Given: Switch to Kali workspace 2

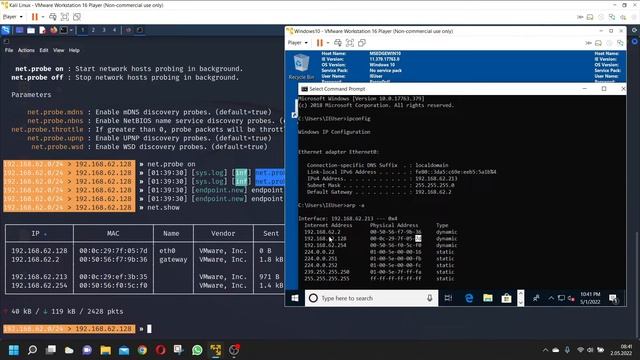Looking at the screenshot, I should point(93,30).
